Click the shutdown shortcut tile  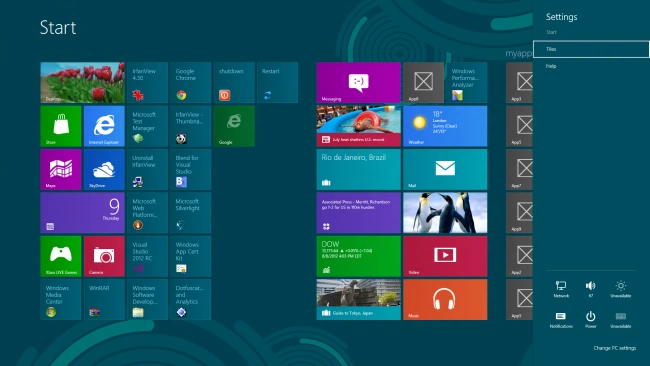[234, 82]
